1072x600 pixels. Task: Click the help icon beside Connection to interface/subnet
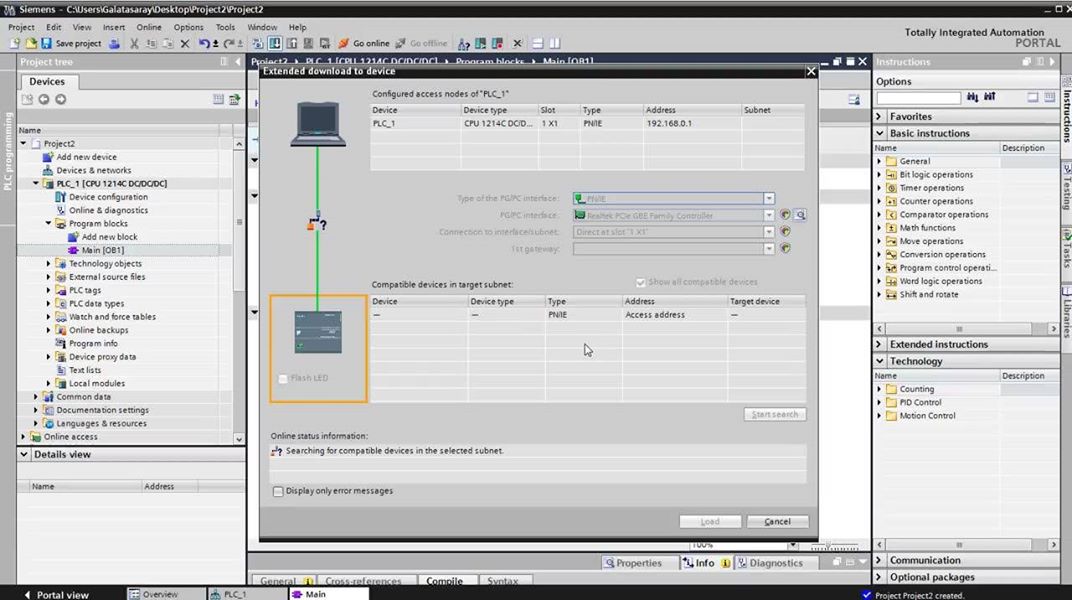[785, 232]
